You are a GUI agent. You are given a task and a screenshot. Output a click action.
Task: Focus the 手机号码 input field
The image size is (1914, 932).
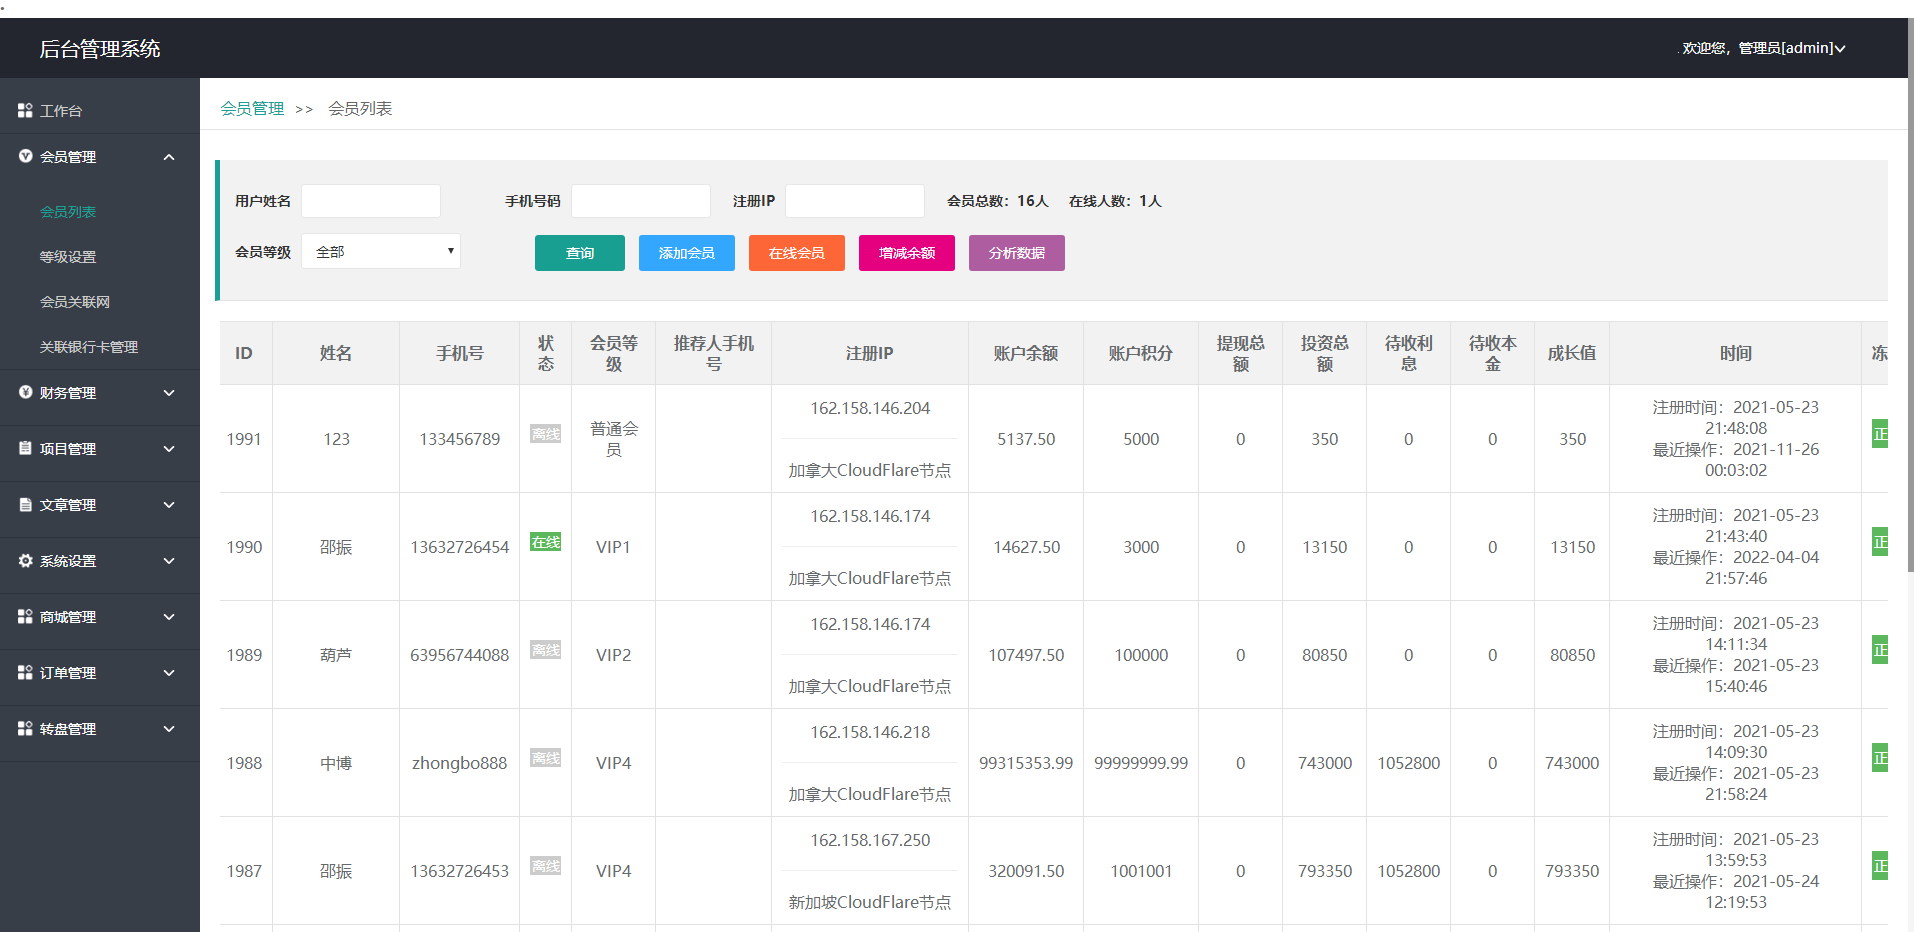click(641, 201)
